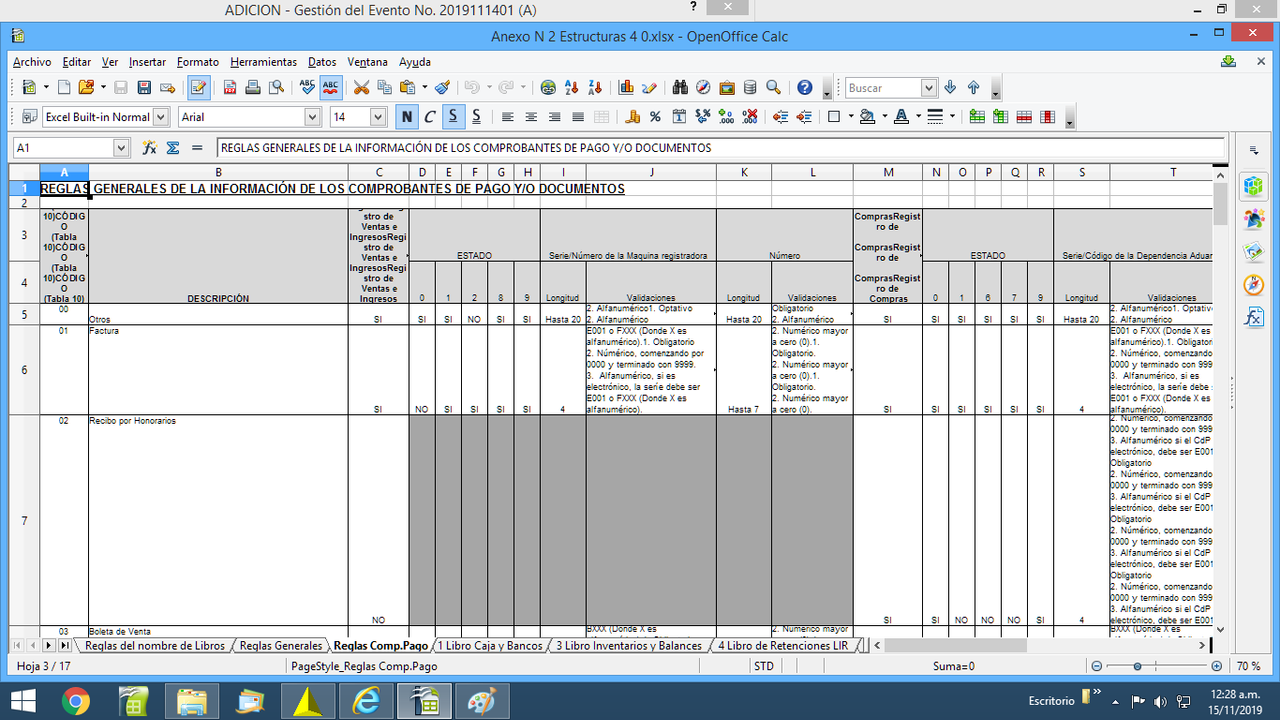This screenshot has height=720, width=1280.
Task: Open the Apply Style dropdown
Action: pos(161,117)
